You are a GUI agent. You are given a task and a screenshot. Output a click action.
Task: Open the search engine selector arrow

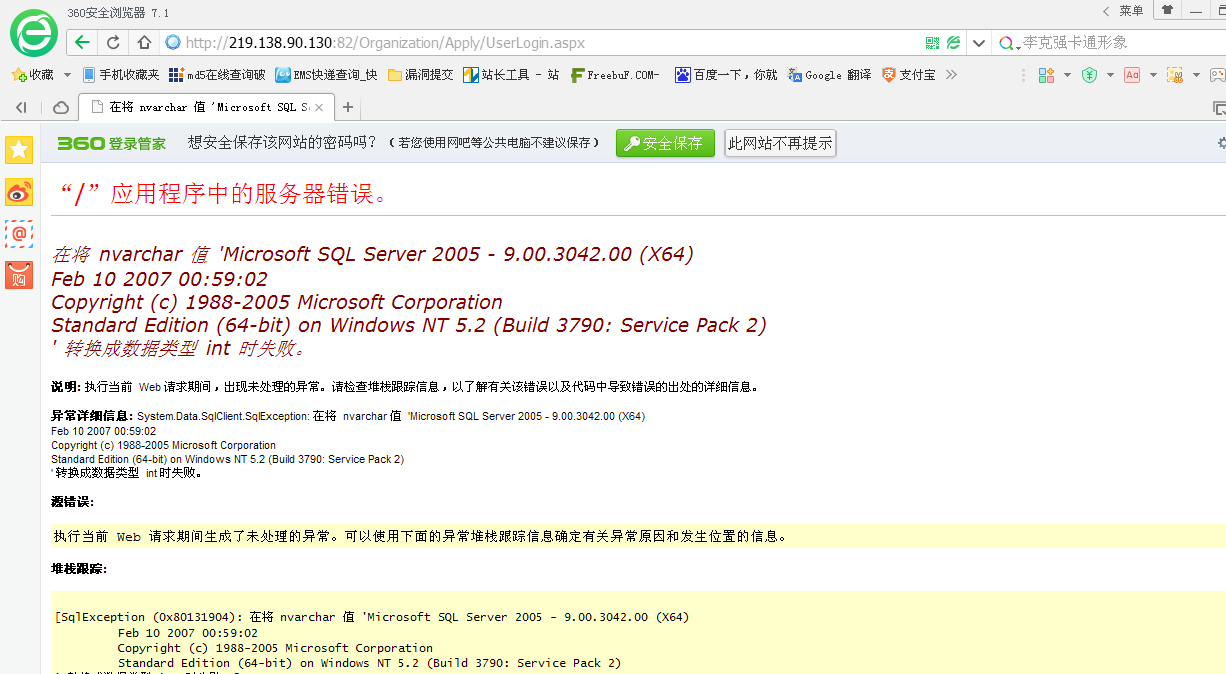(1018, 46)
